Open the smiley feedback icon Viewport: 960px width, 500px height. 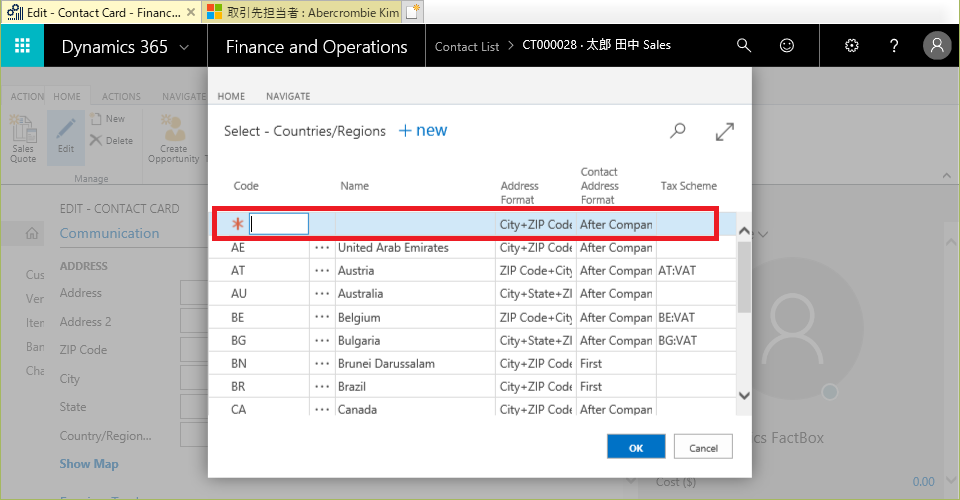[x=788, y=46]
